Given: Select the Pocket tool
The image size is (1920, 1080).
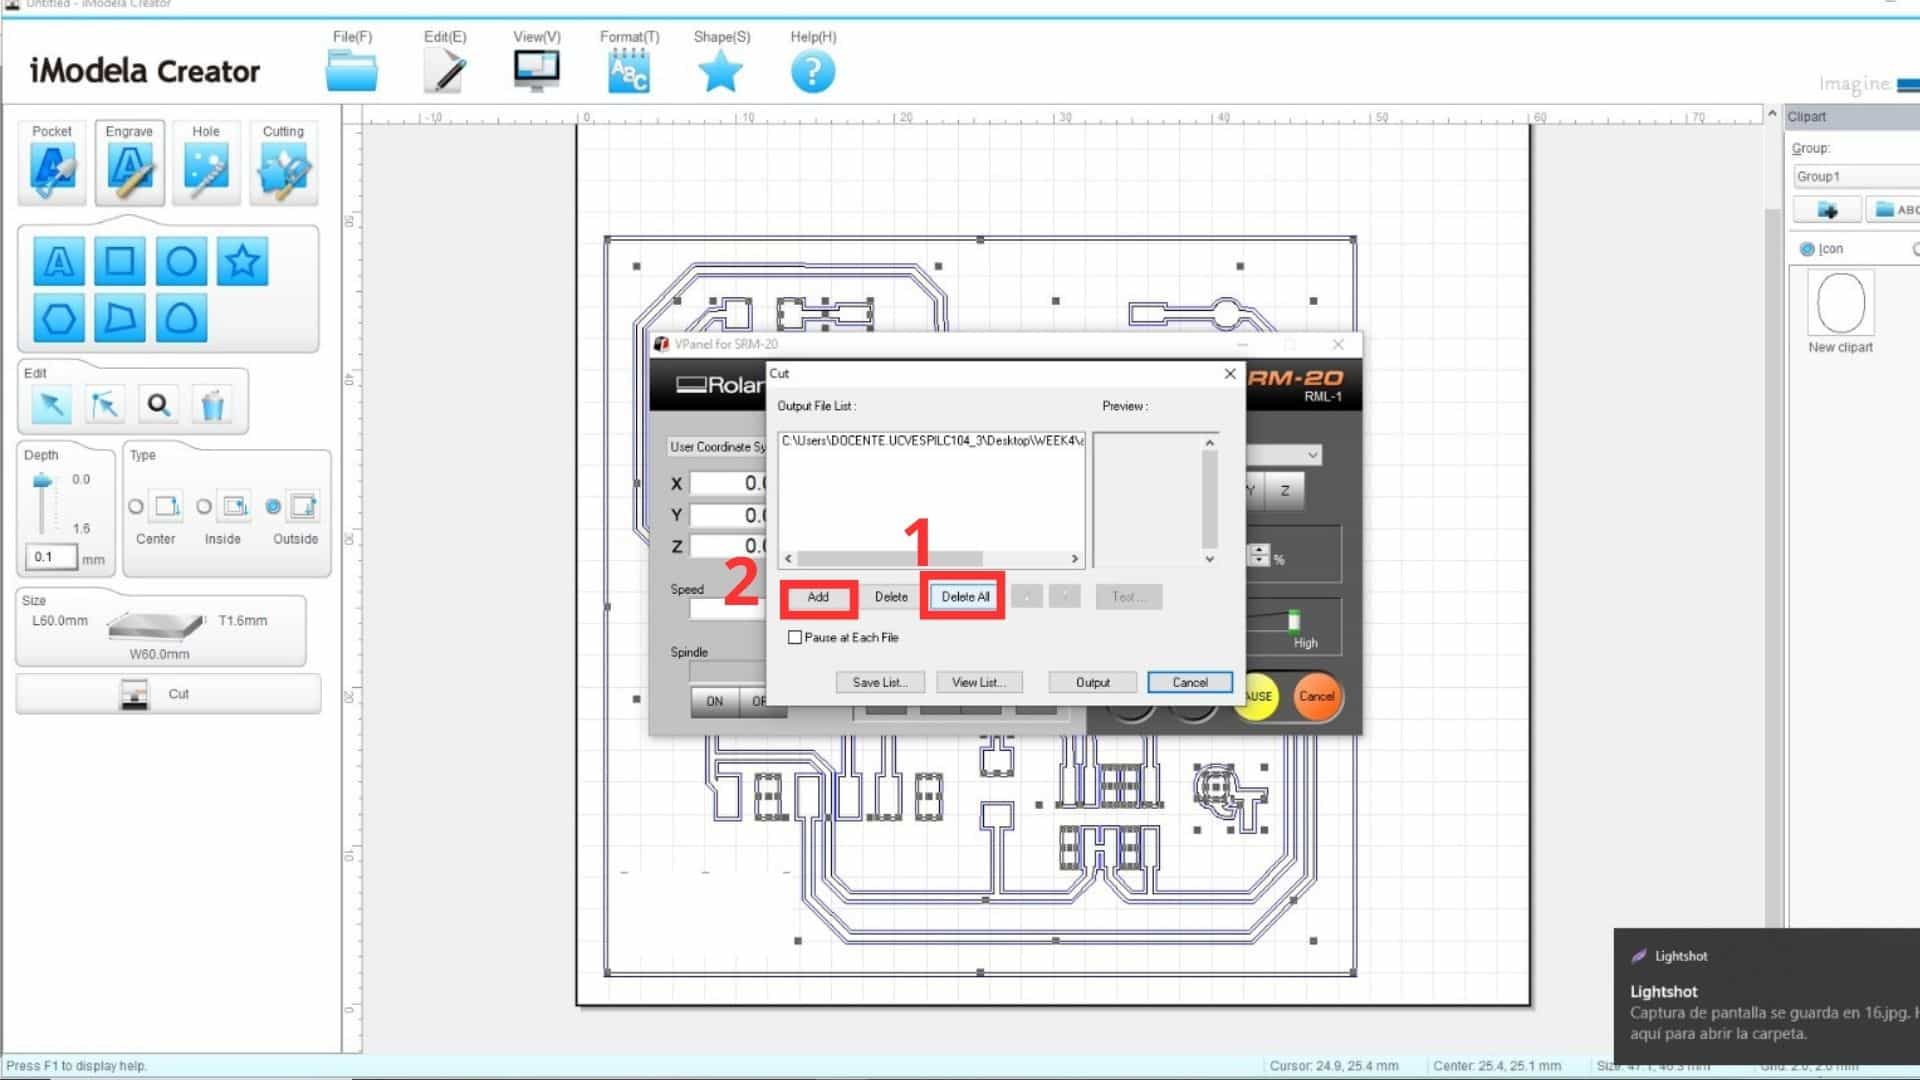Looking at the screenshot, I should click(52, 163).
